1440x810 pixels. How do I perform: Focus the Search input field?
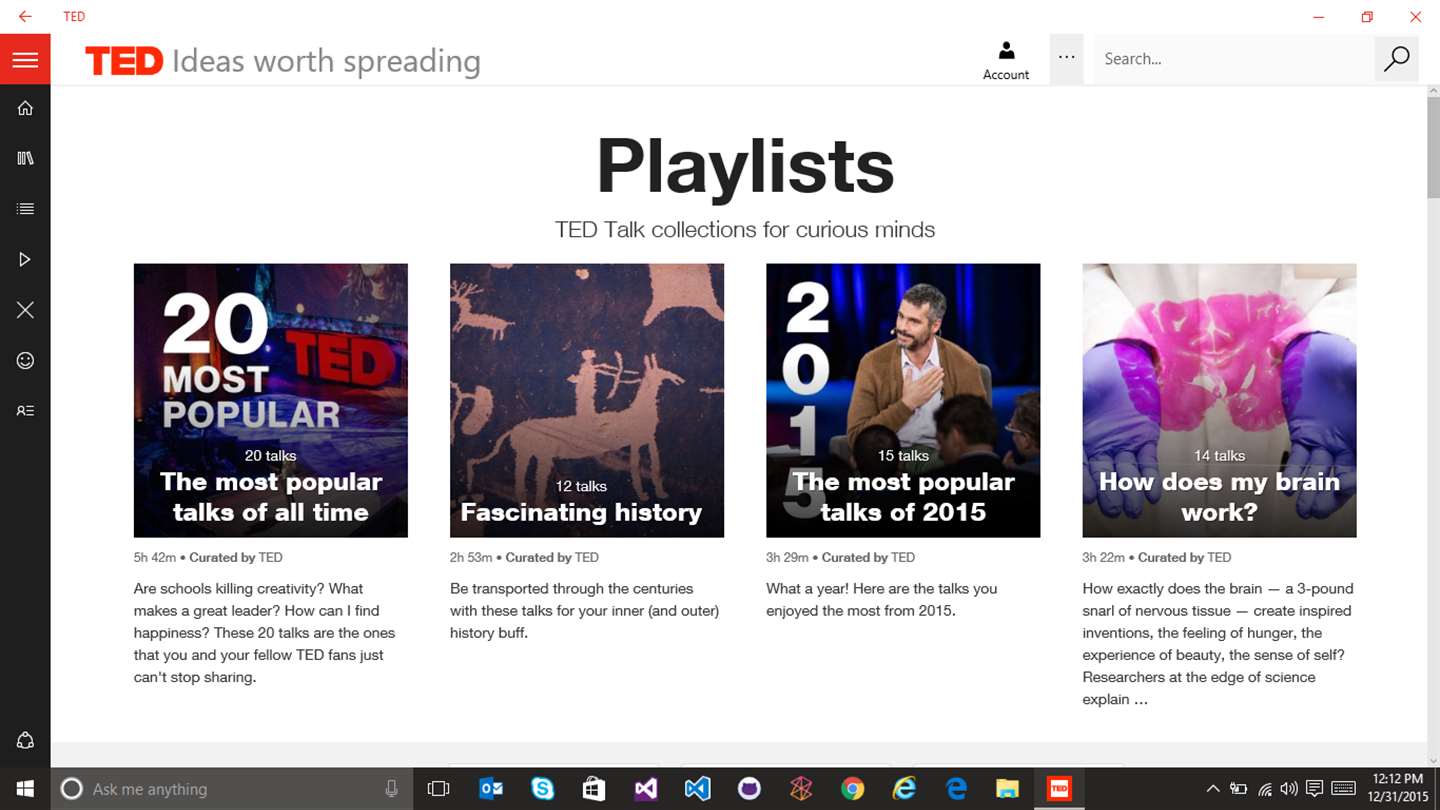1234,59
